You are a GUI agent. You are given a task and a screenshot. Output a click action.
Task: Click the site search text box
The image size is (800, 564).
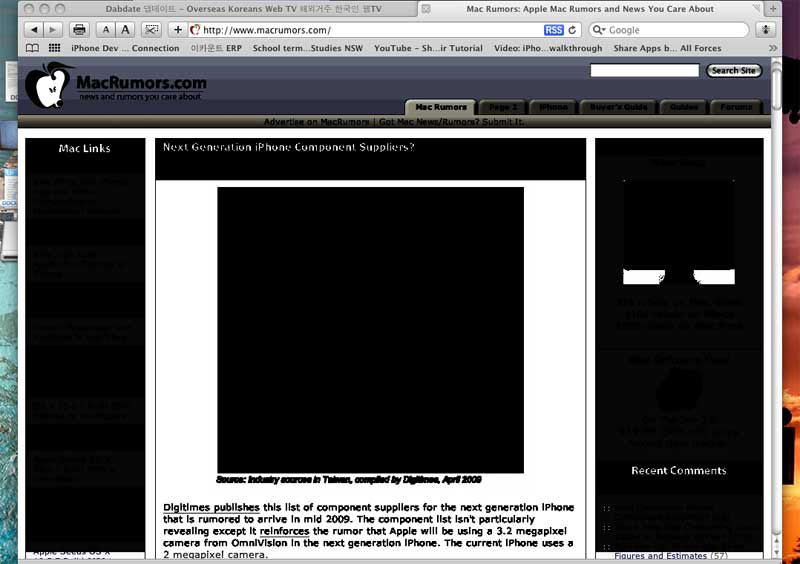point(644,70)
